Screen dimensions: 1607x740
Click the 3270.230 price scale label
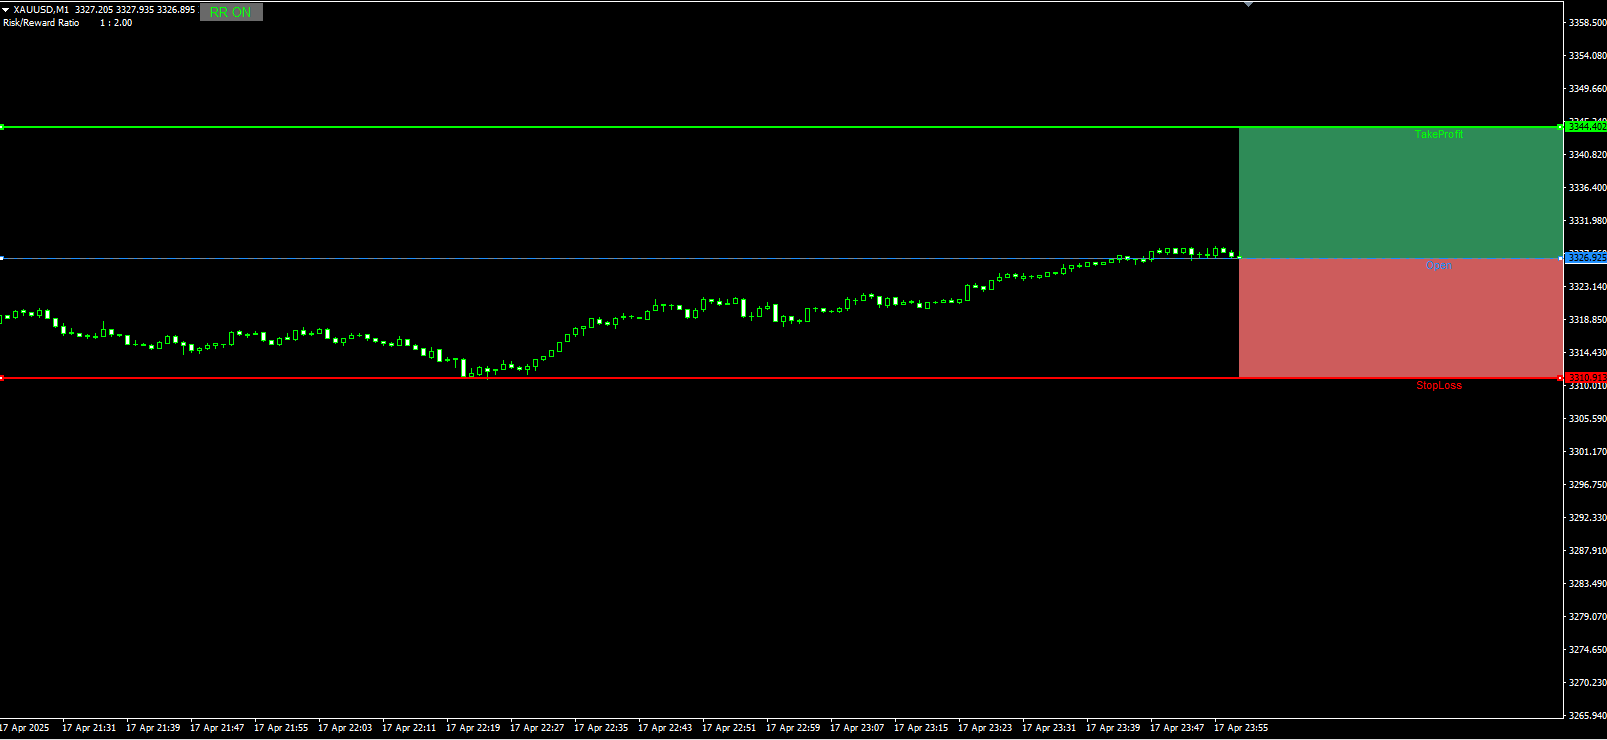tap(1587, 682)
